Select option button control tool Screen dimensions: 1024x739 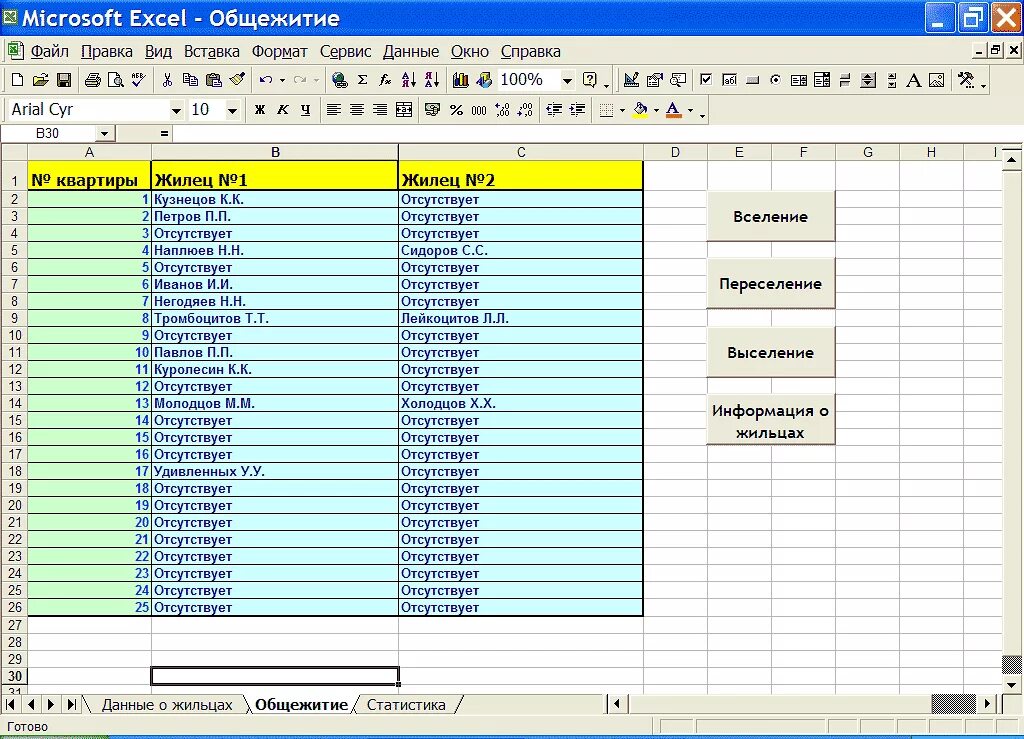pos(775,80)
